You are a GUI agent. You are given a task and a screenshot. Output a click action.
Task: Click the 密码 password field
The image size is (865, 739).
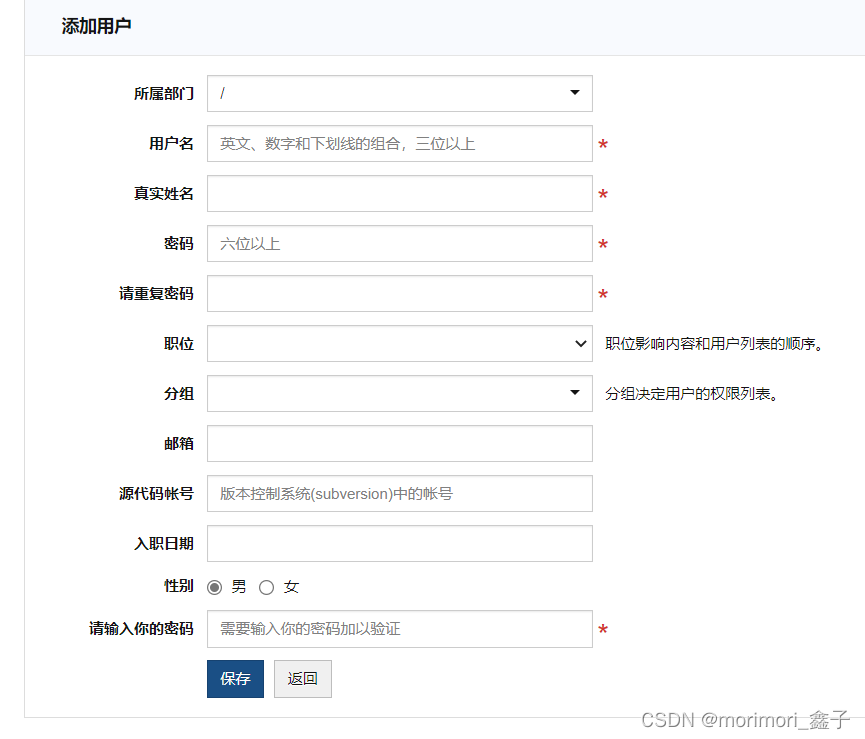[x=399, y=243]
